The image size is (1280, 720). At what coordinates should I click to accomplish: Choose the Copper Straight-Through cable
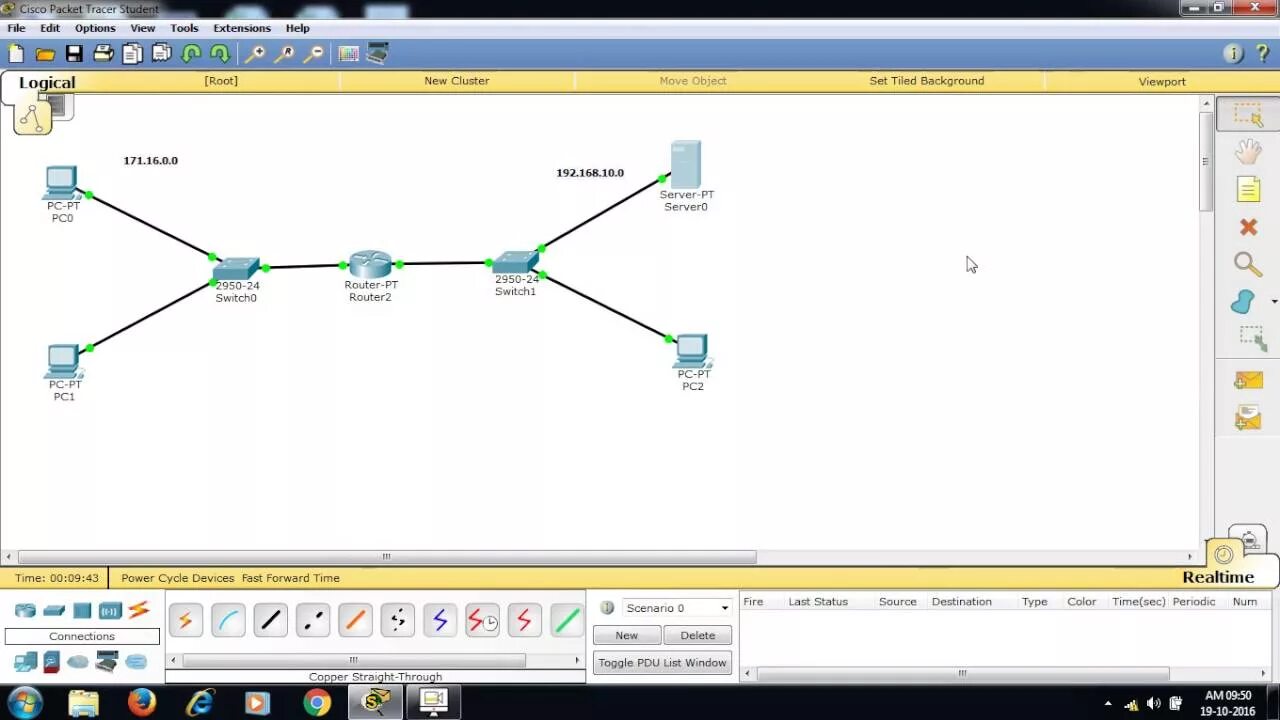270,621
